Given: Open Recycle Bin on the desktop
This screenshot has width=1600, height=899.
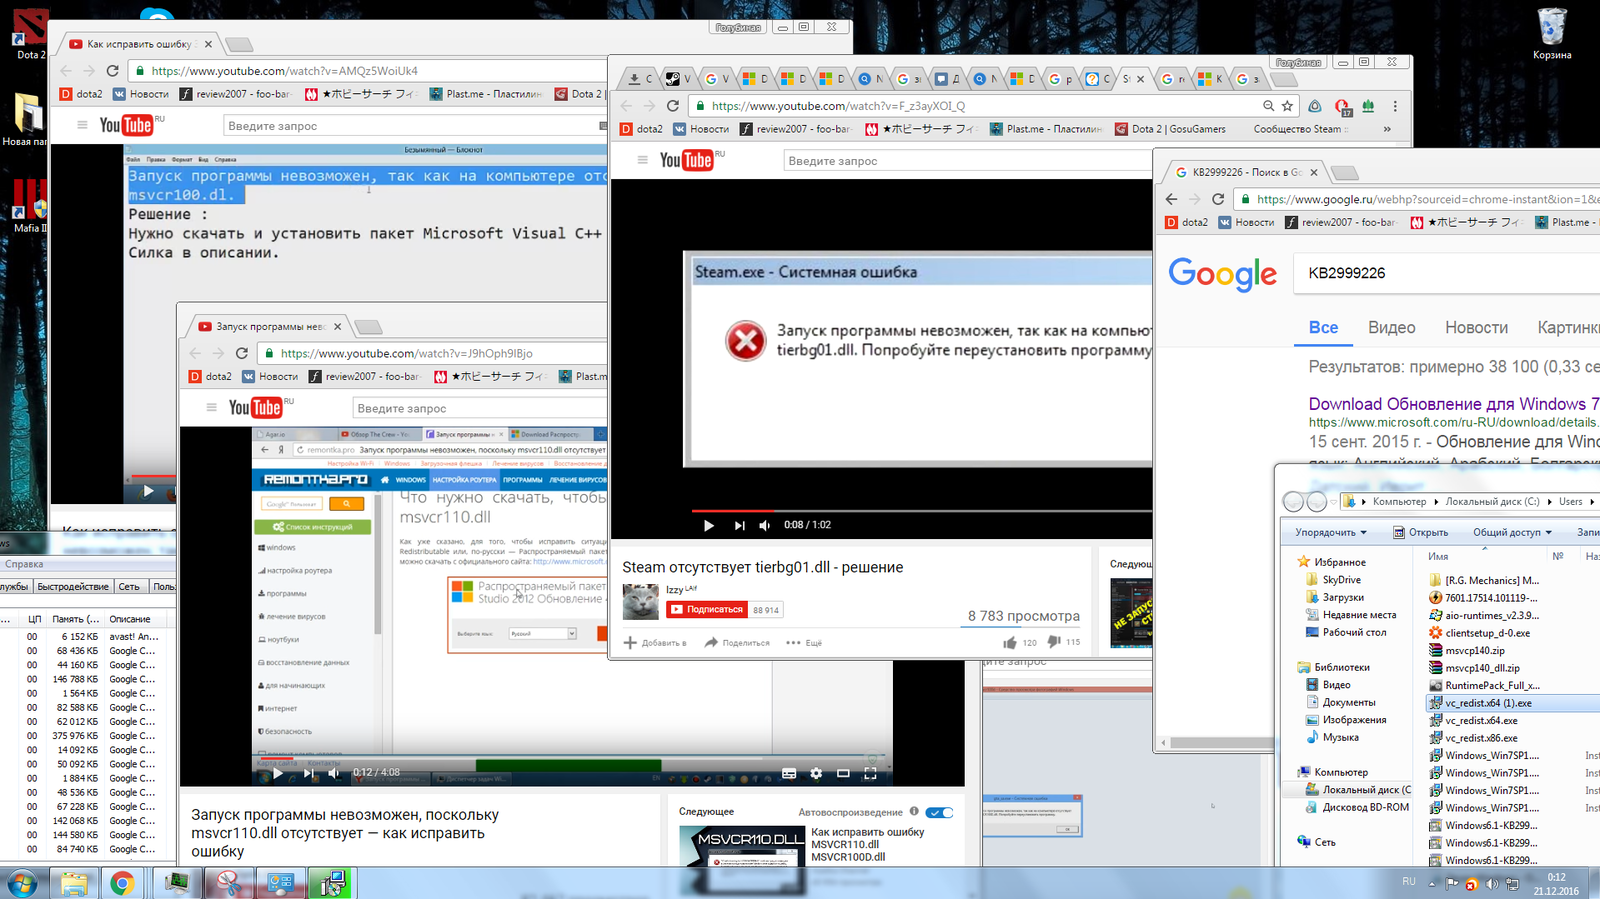Looking at the screenshot, I should (1551, 28).
